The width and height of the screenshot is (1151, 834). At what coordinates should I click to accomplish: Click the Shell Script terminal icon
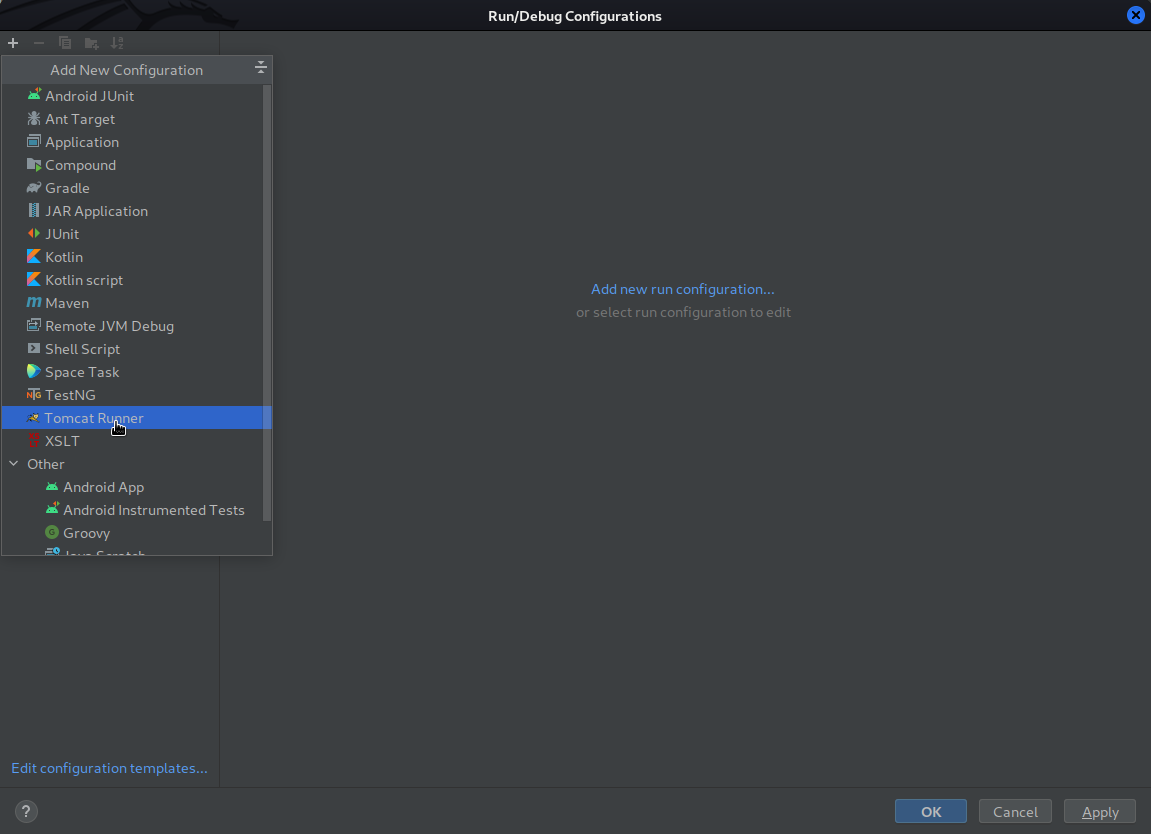click(34, 348)
